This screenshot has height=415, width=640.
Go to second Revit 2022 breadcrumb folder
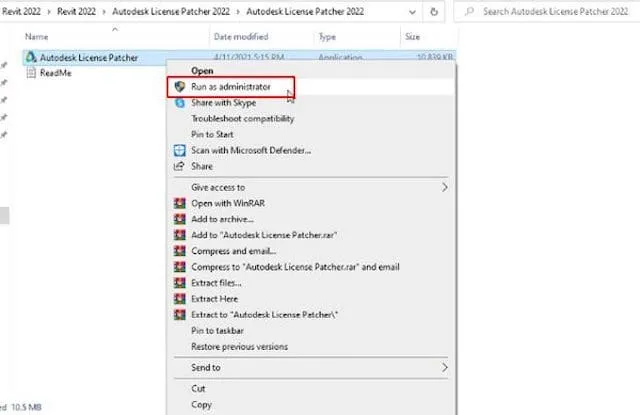pyautogui.click(x=76, y=11)
